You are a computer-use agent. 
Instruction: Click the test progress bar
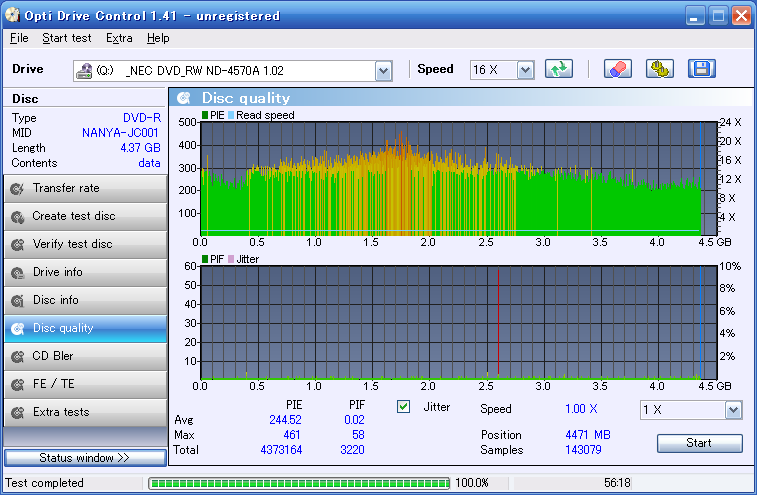(298, 483)
